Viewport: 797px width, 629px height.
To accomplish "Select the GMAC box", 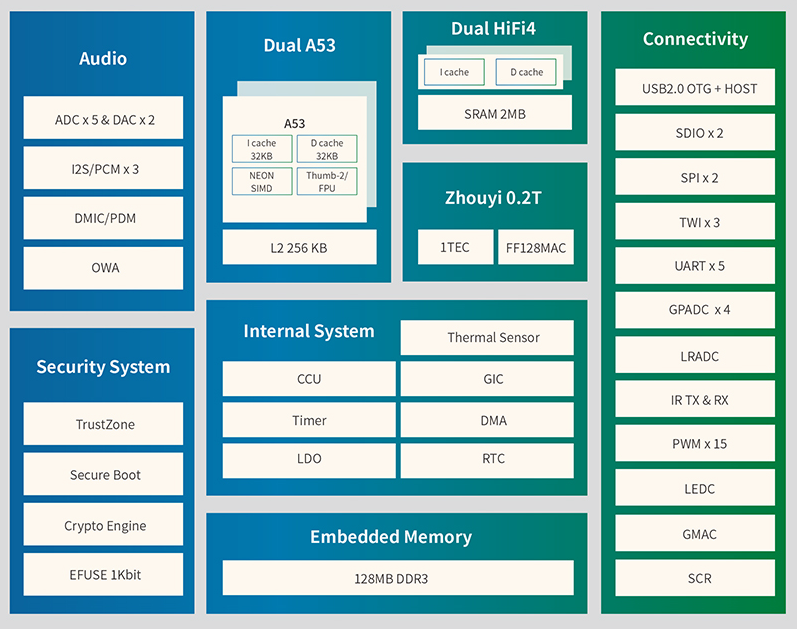I will point(695,533).
